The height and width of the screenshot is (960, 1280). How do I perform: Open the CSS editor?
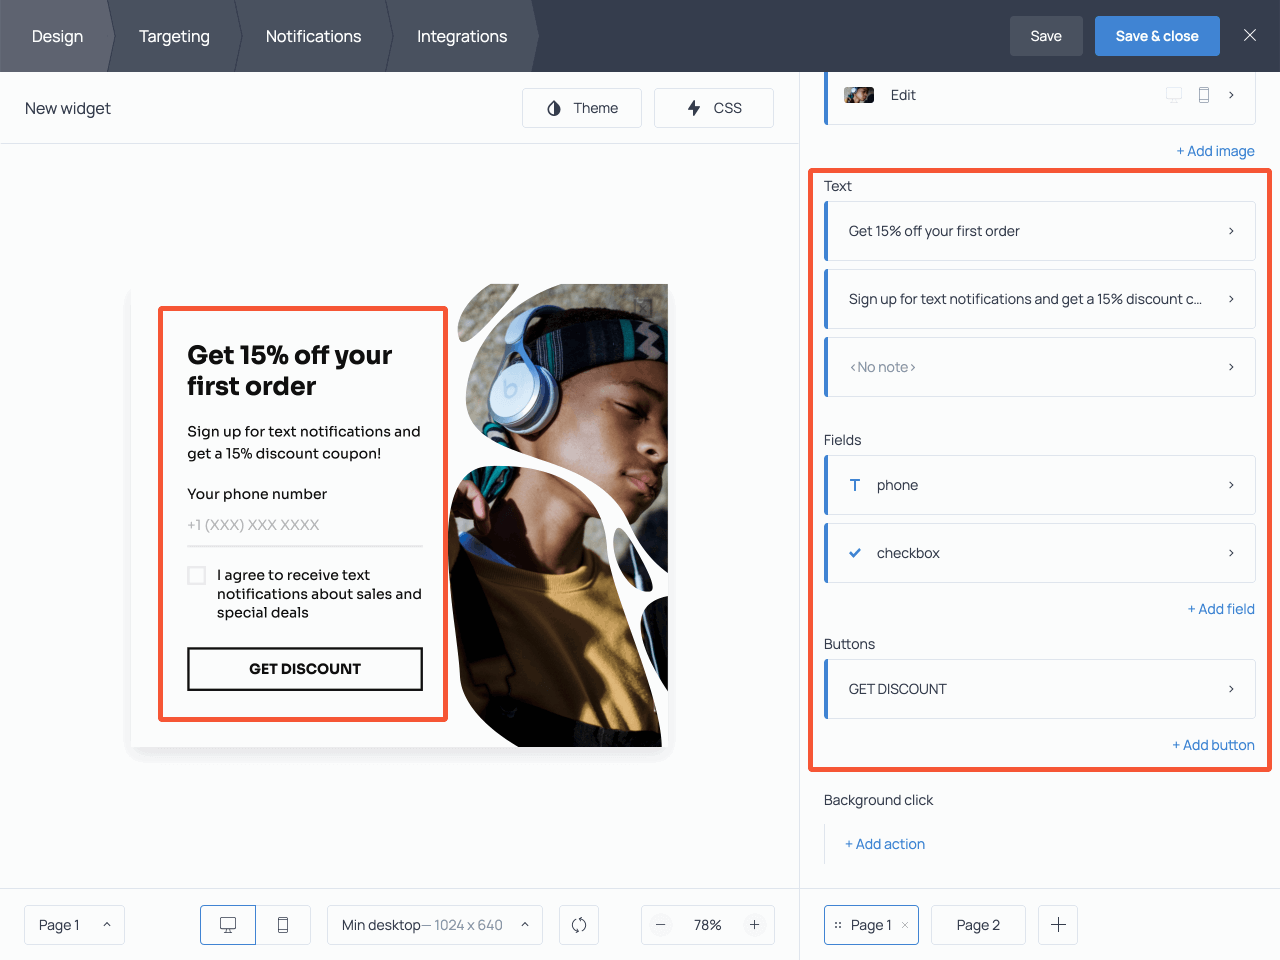point(713,107)
